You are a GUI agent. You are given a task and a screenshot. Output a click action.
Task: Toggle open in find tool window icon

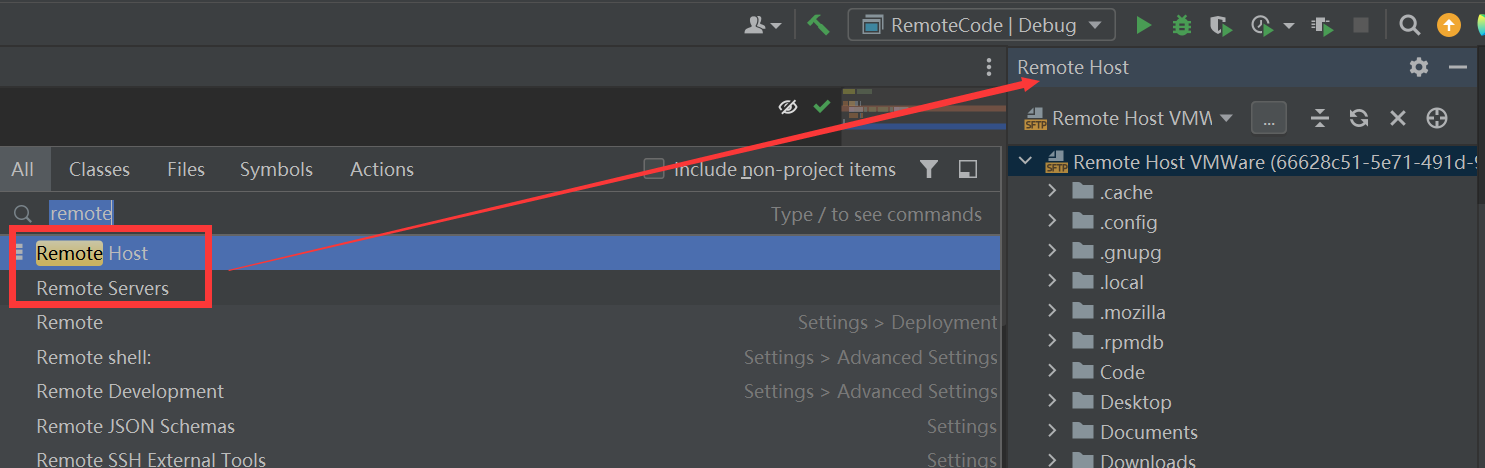coord(967,169)
